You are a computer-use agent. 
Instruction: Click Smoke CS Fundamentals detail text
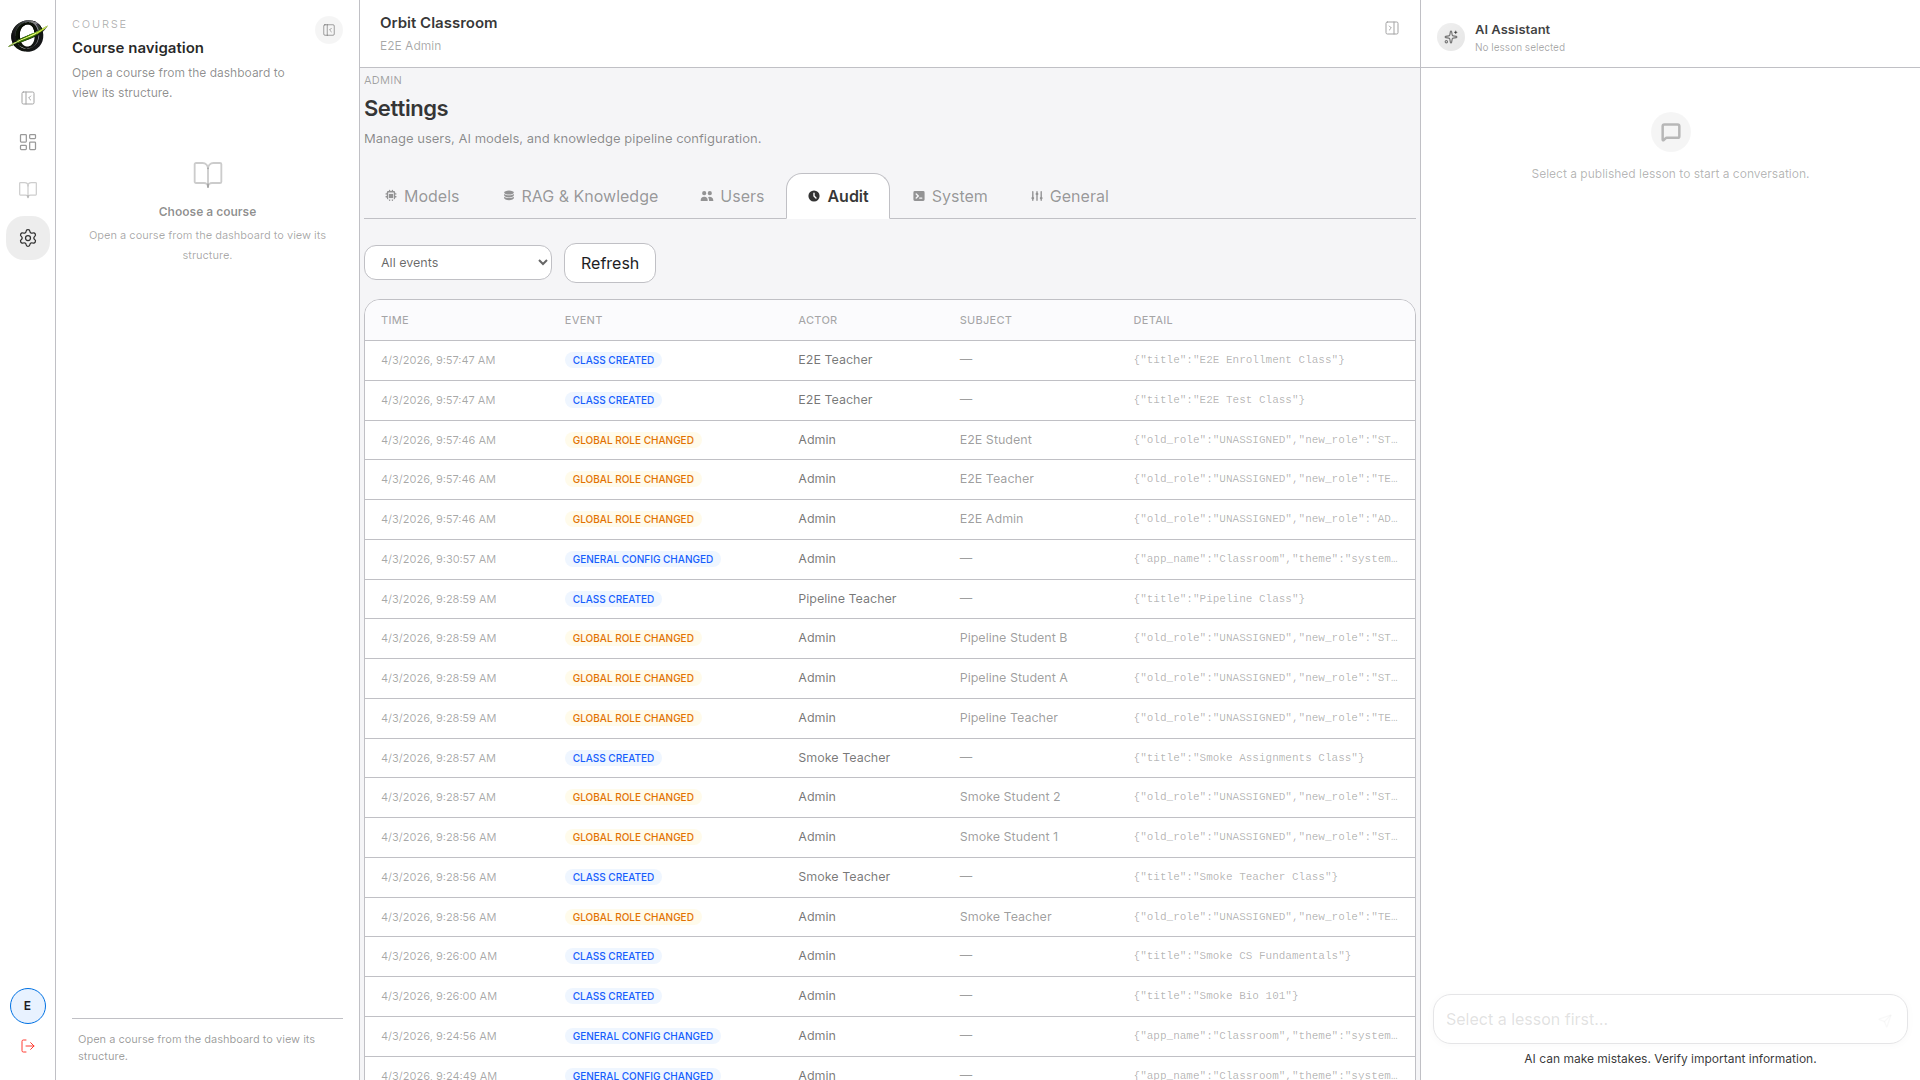pyautogui.click(x=1242, y=956)
